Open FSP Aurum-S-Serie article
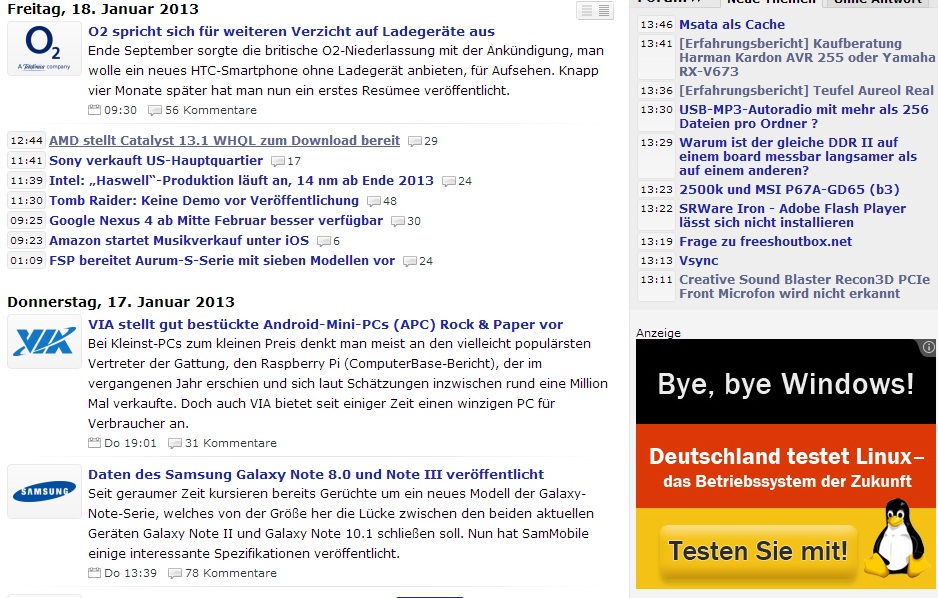This screenshot has height=598, width=938. (222, 261)
